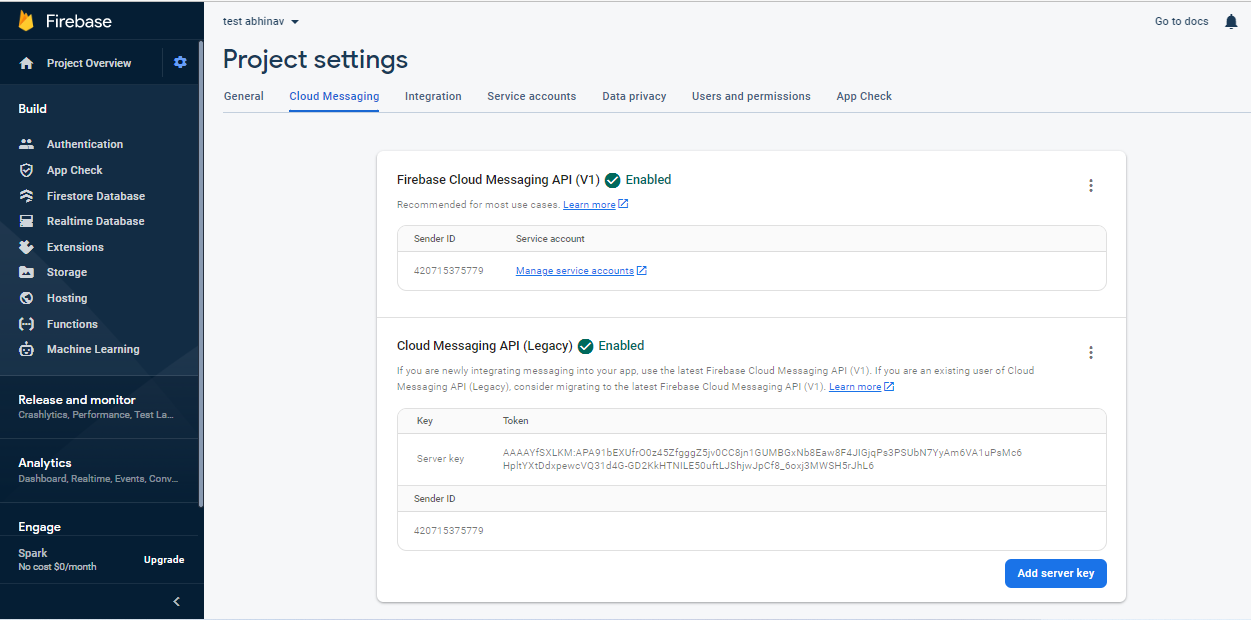
Task: Click the Firebase Cloud Messaging API (V1) heading
Action: coord(498,180)
